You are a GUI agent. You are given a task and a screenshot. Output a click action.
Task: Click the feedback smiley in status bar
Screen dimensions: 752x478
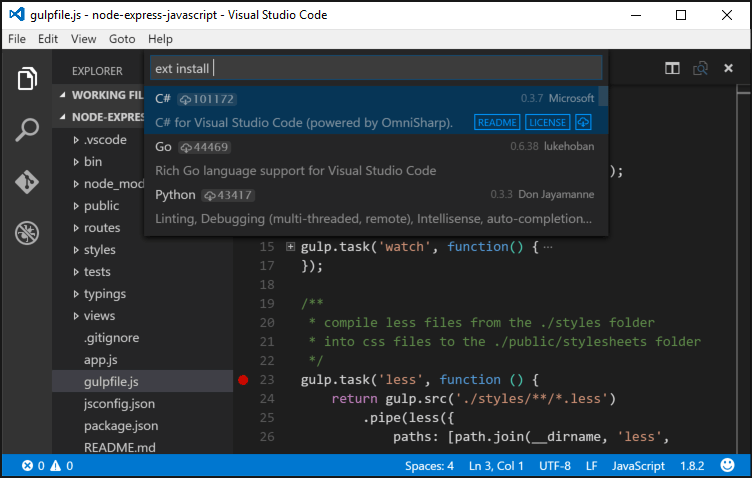click(x=725, y=466)
